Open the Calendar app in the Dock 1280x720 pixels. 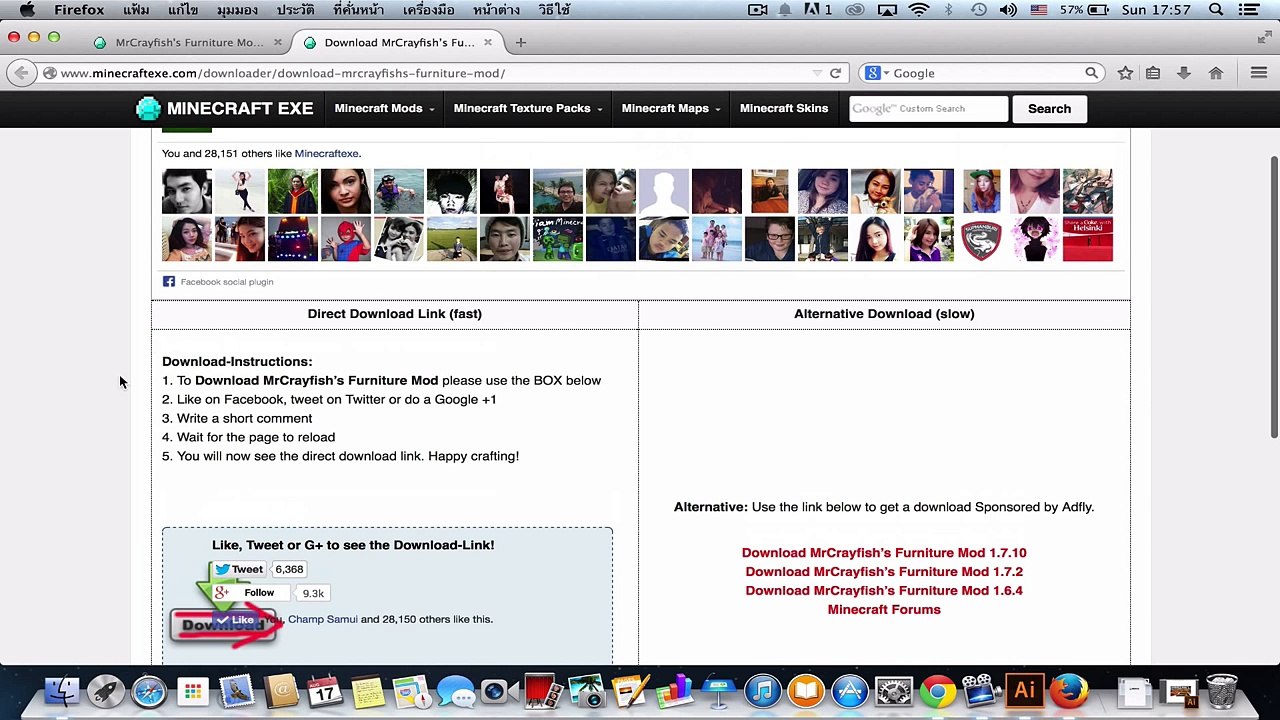[325, 691]
